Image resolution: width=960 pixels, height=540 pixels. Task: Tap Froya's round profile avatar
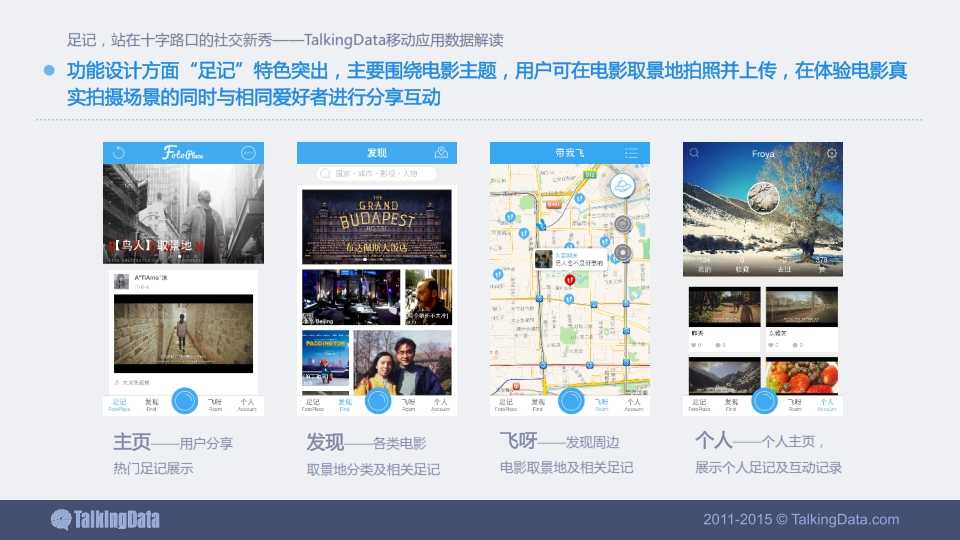[763, 197]
